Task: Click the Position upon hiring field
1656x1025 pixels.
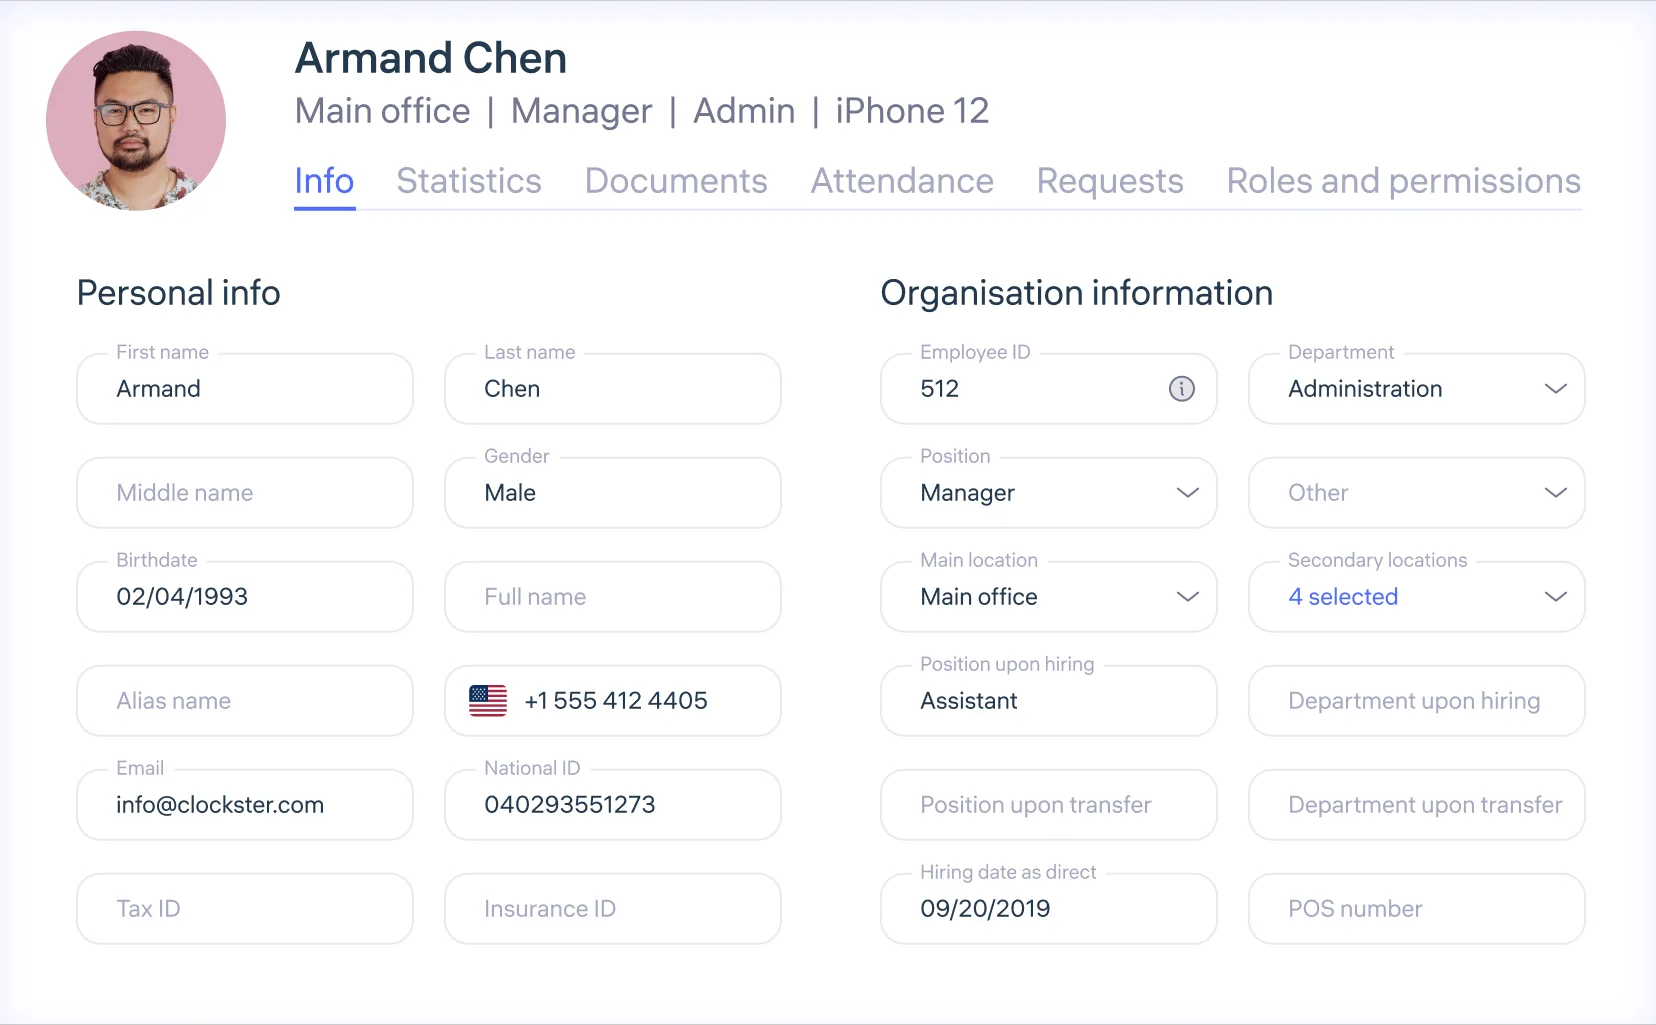Action: tap(1048, 701)
